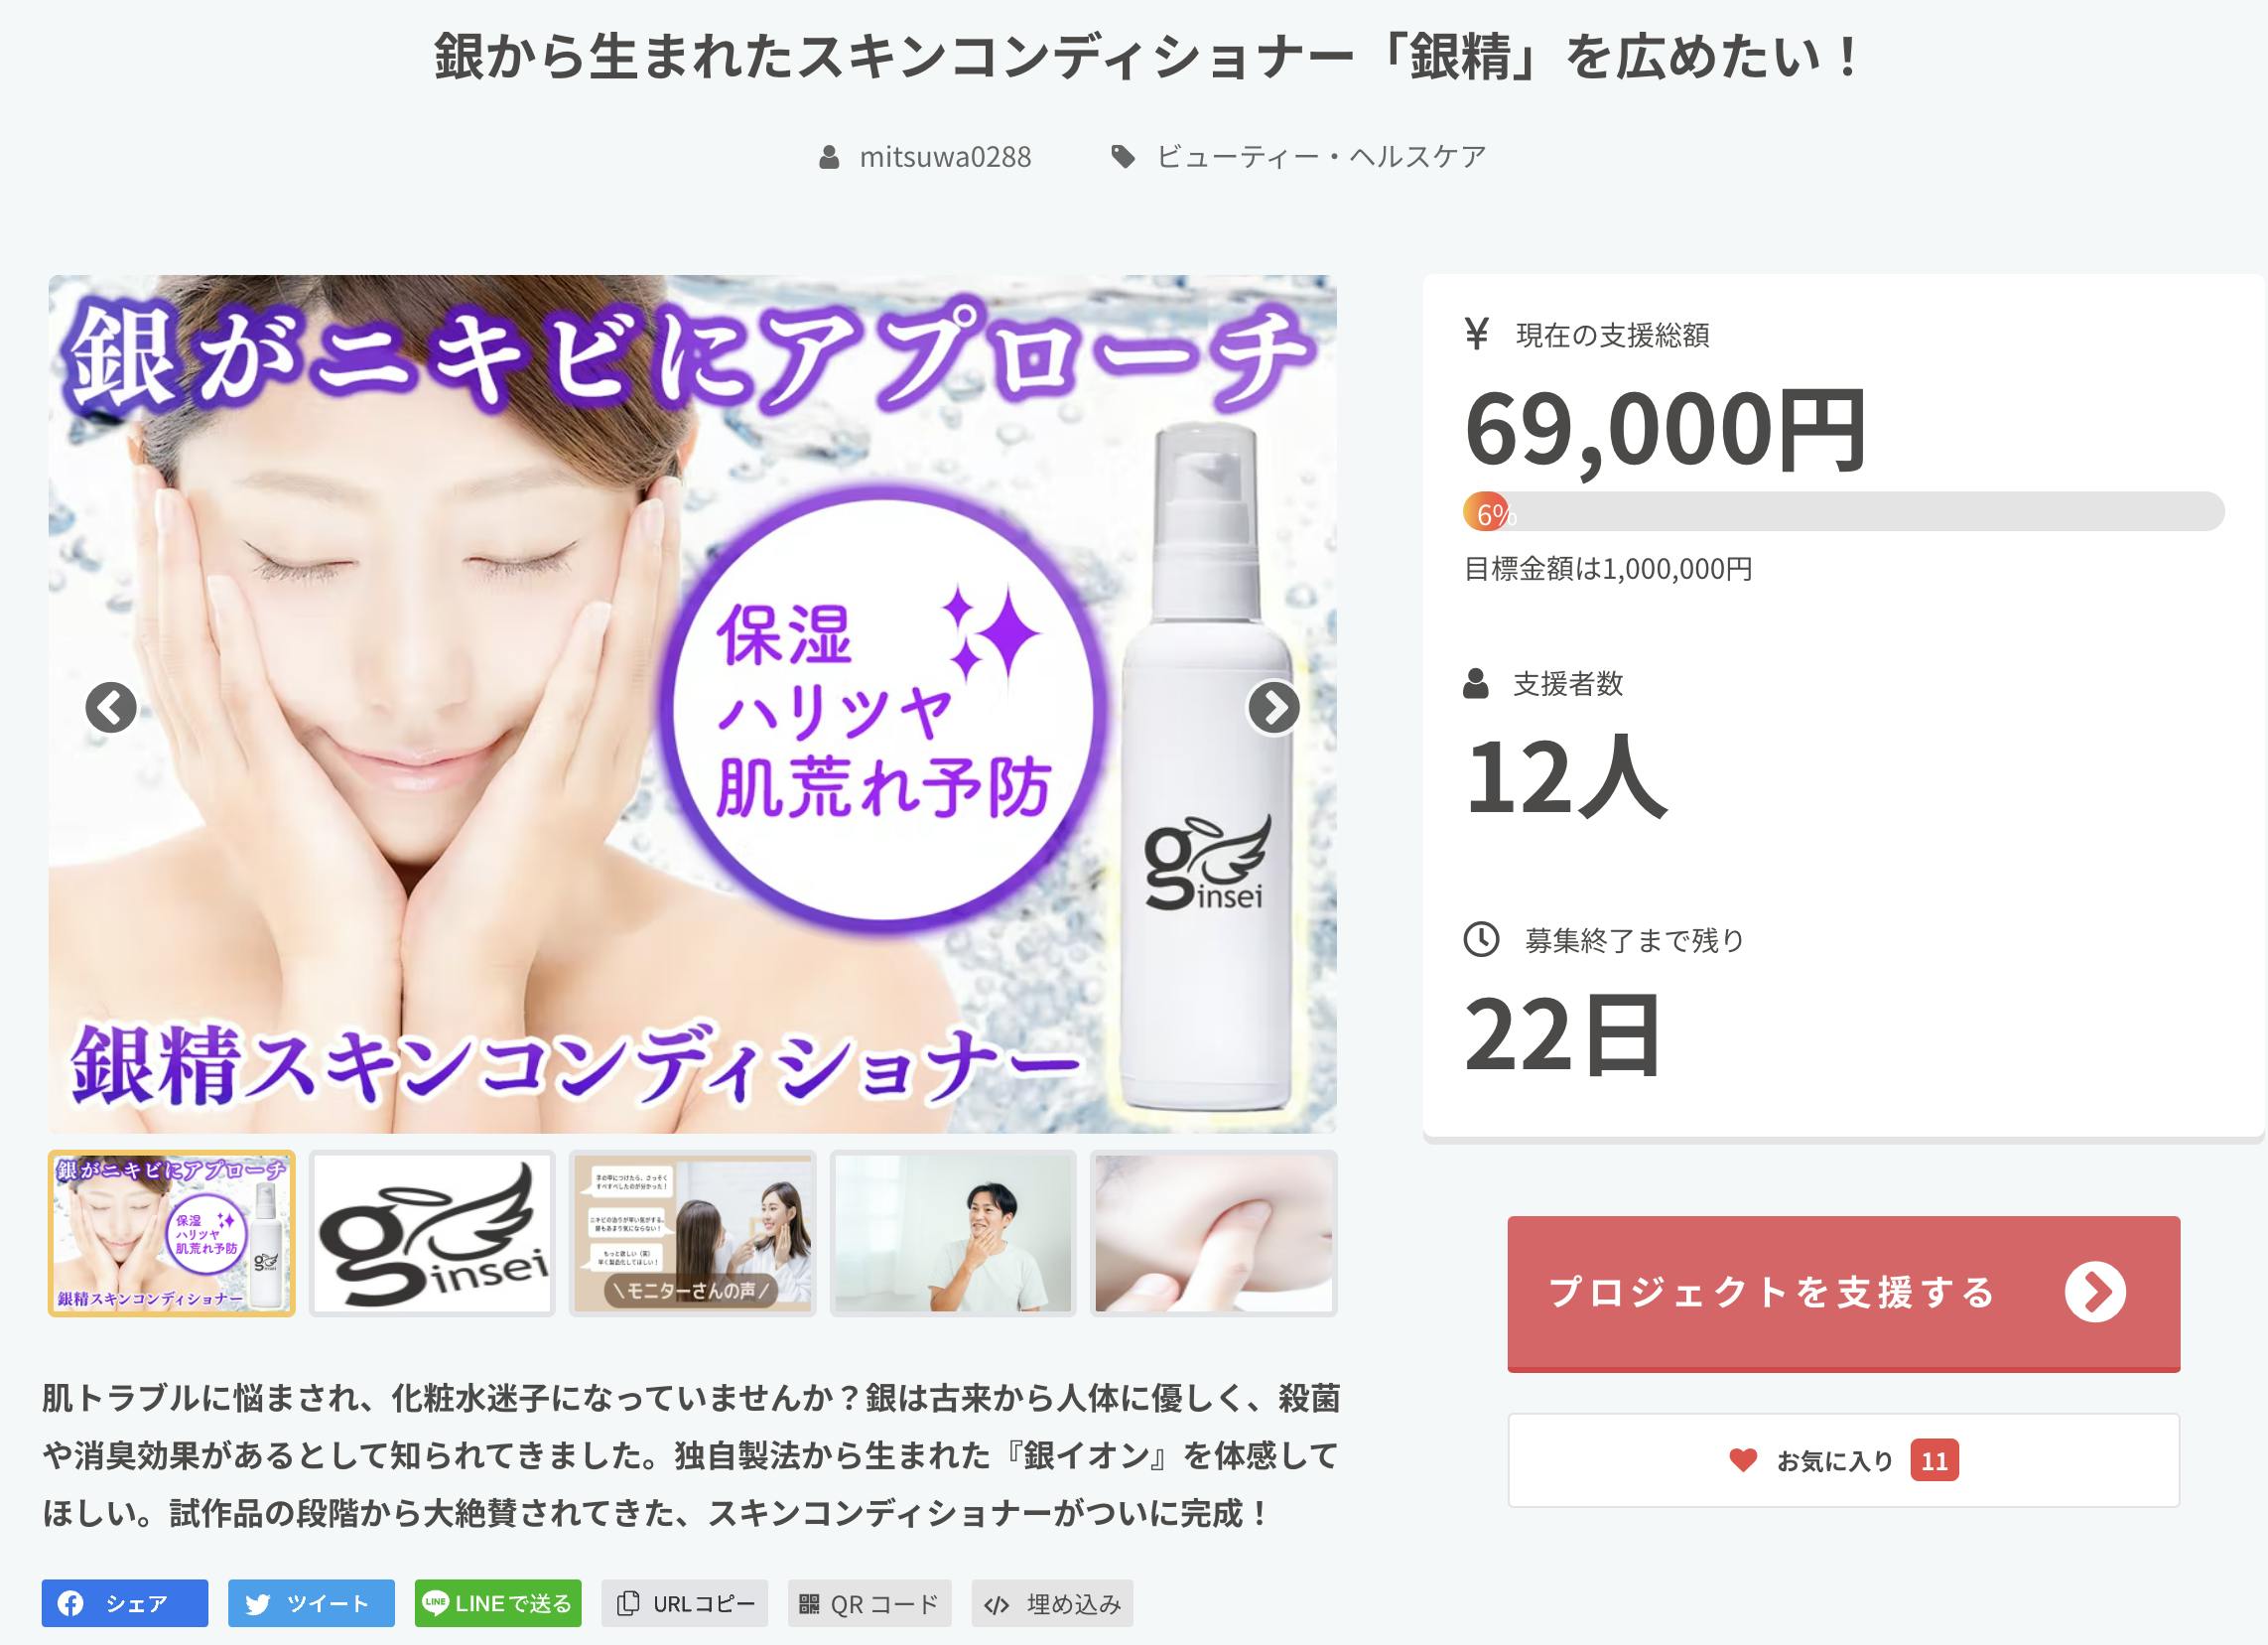Click プロジェクトを支援する button

(1843, 1293)
